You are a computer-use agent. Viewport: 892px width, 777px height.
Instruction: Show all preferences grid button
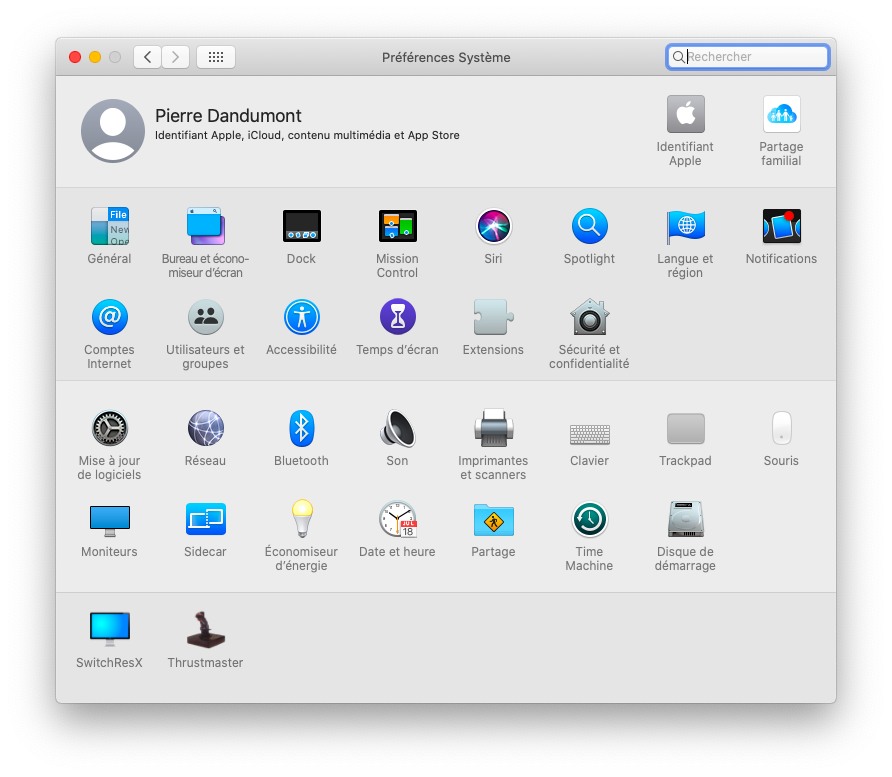pyautogui.click(x=216, y=57)
